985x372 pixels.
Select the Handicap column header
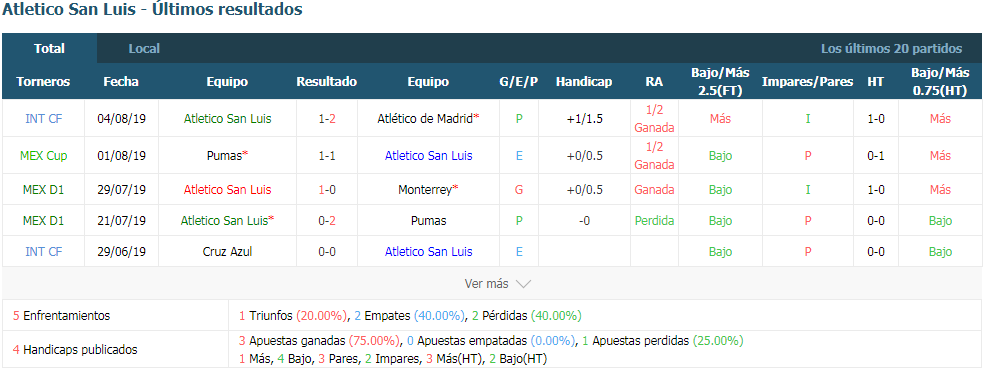coord(584,82)
